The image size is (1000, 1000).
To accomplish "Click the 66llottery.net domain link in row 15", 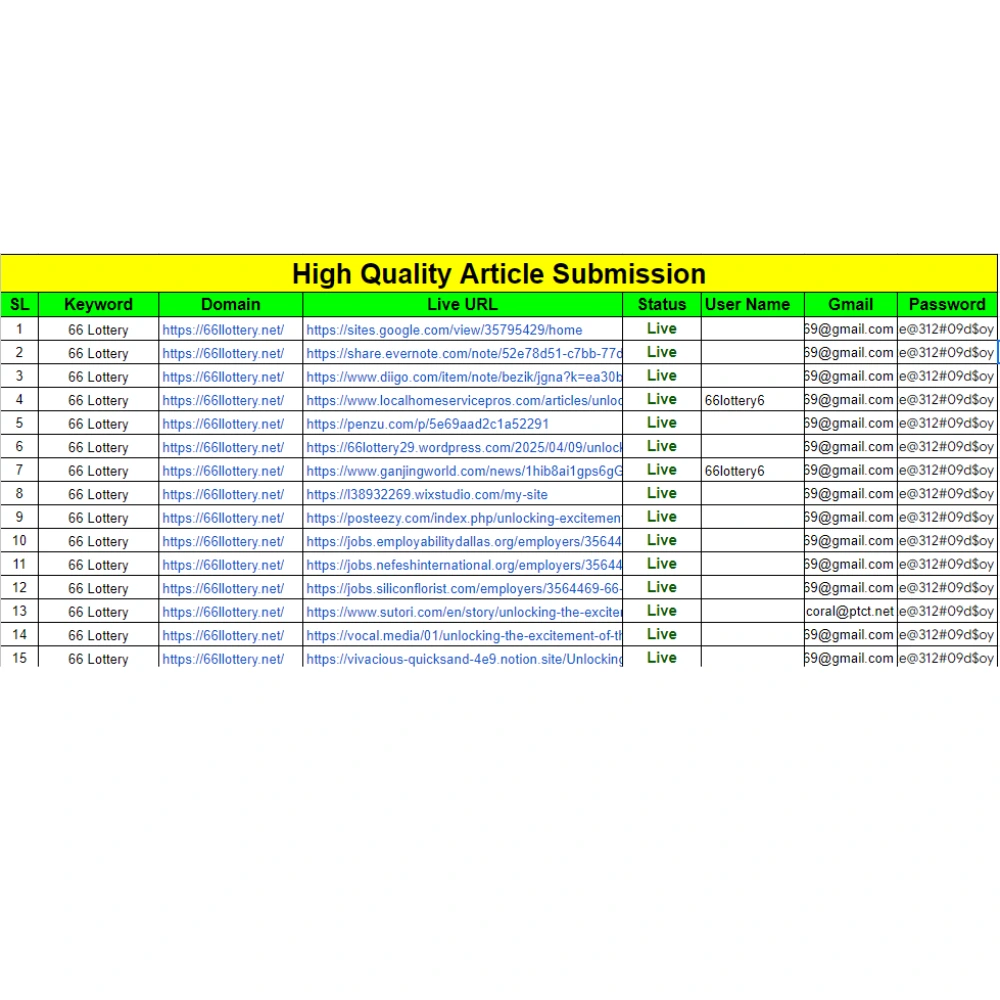I will (x=223, y=659).
